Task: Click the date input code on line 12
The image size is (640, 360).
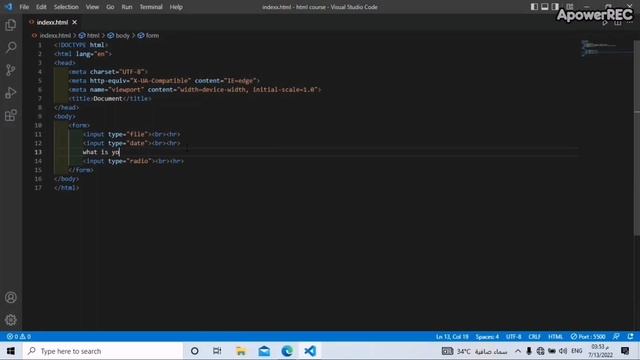Action: coord(131,143)
